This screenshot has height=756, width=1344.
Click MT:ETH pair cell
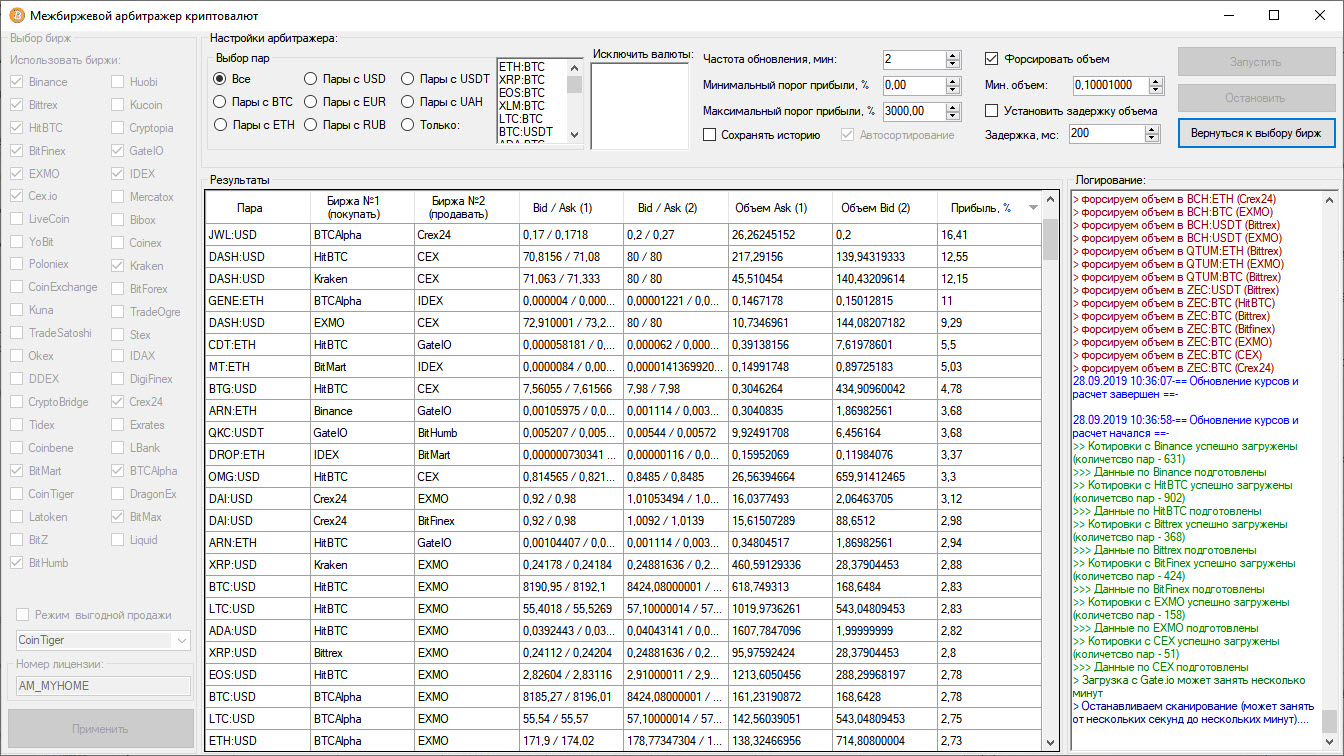(258, 367)
